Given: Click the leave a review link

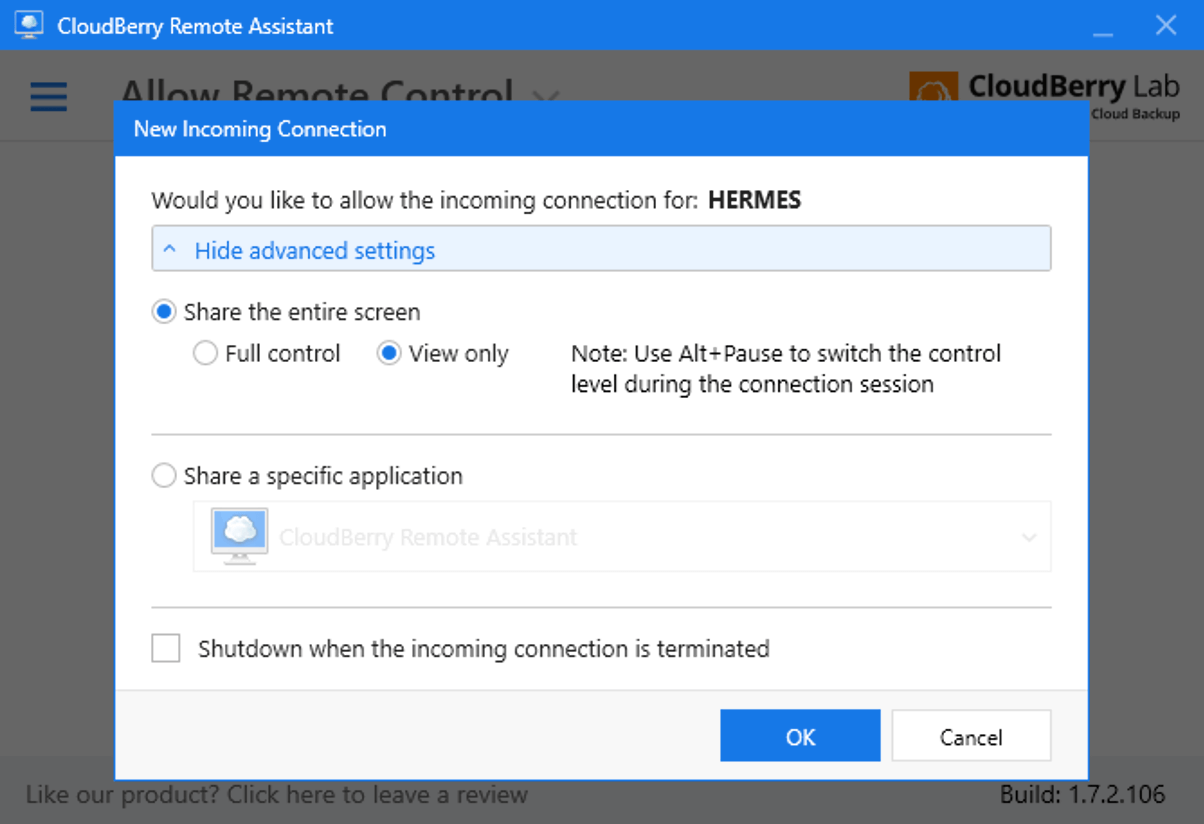Looking at the screenshot, I should tap(276, 795).
